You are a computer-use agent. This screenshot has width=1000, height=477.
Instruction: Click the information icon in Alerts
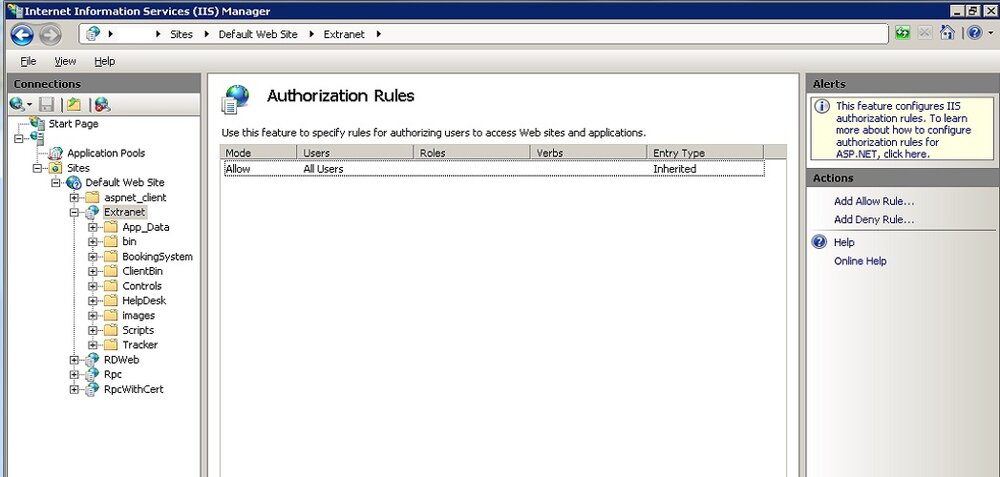[823, 106]
